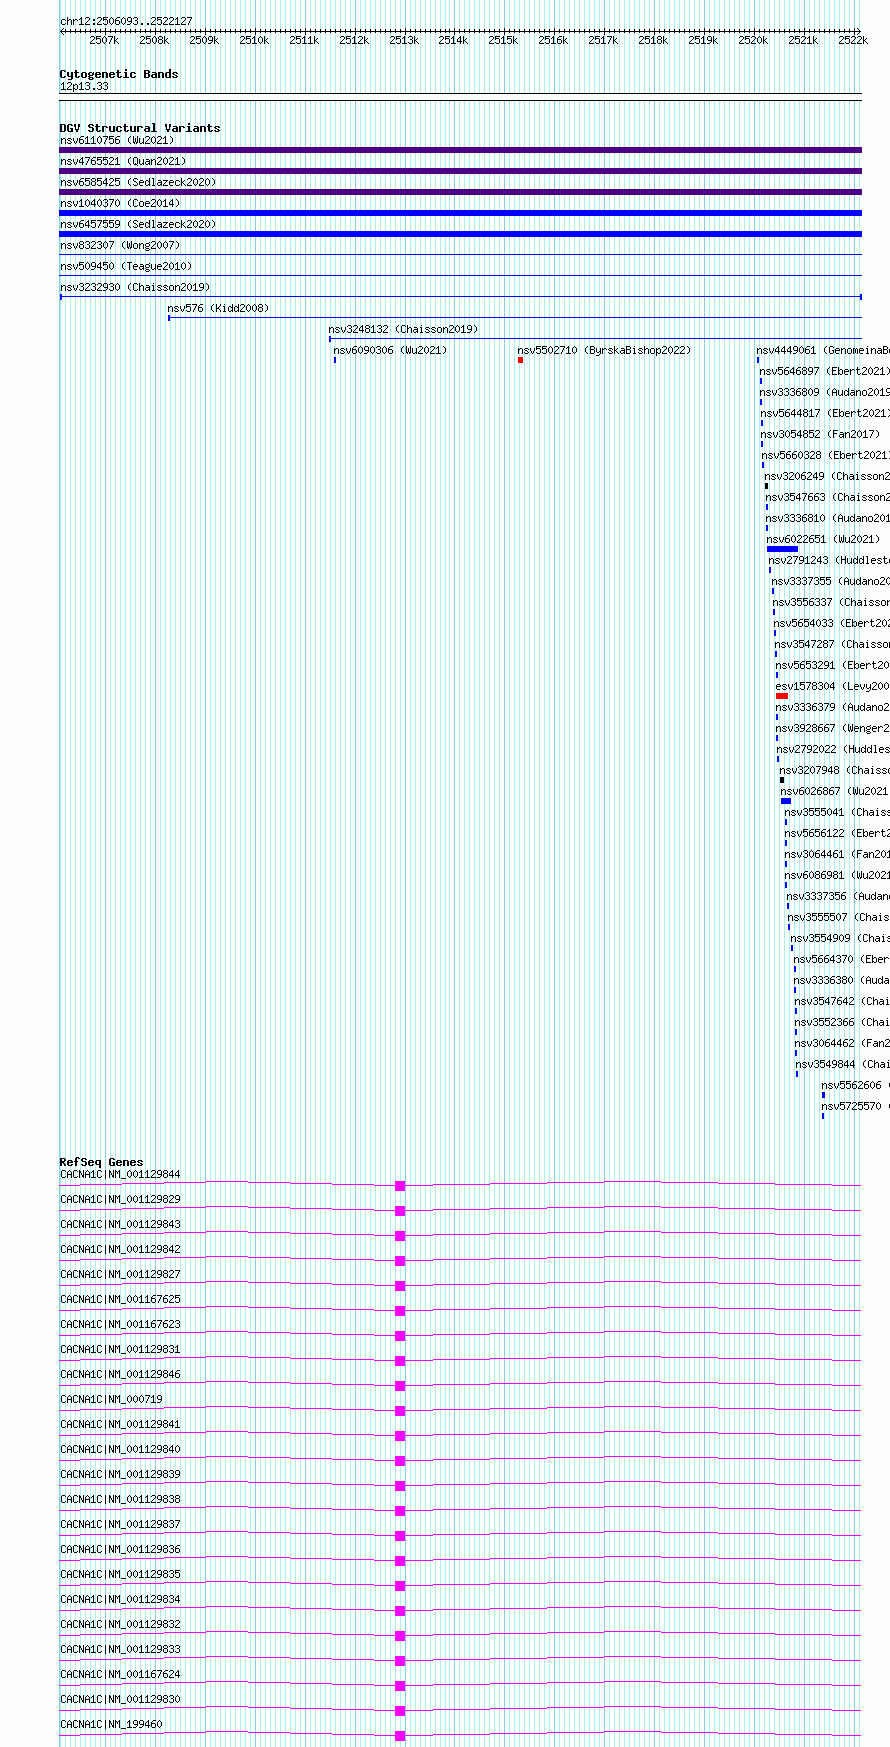This screenshot has height=1747, width=890.
Task: Open nsv832307 (Wong2007) variant label
Action: 120,246
